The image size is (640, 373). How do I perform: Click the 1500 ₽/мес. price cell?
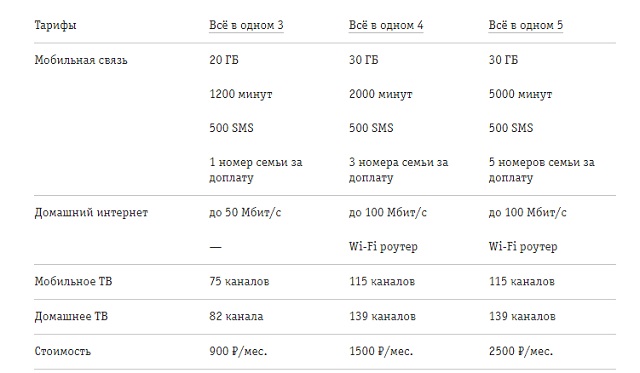point(381,351)
